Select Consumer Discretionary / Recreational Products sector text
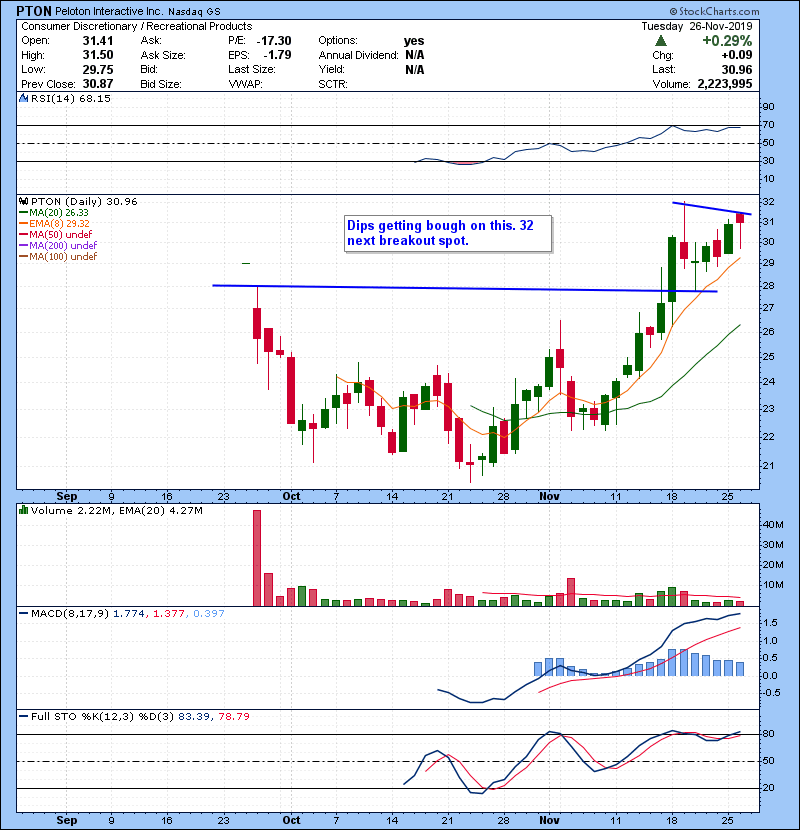 point(137,26)
